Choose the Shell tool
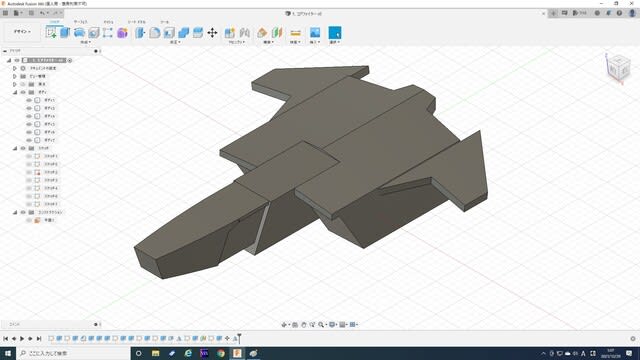This screenshot has width=640, height=360. click(x=169, y=33)
